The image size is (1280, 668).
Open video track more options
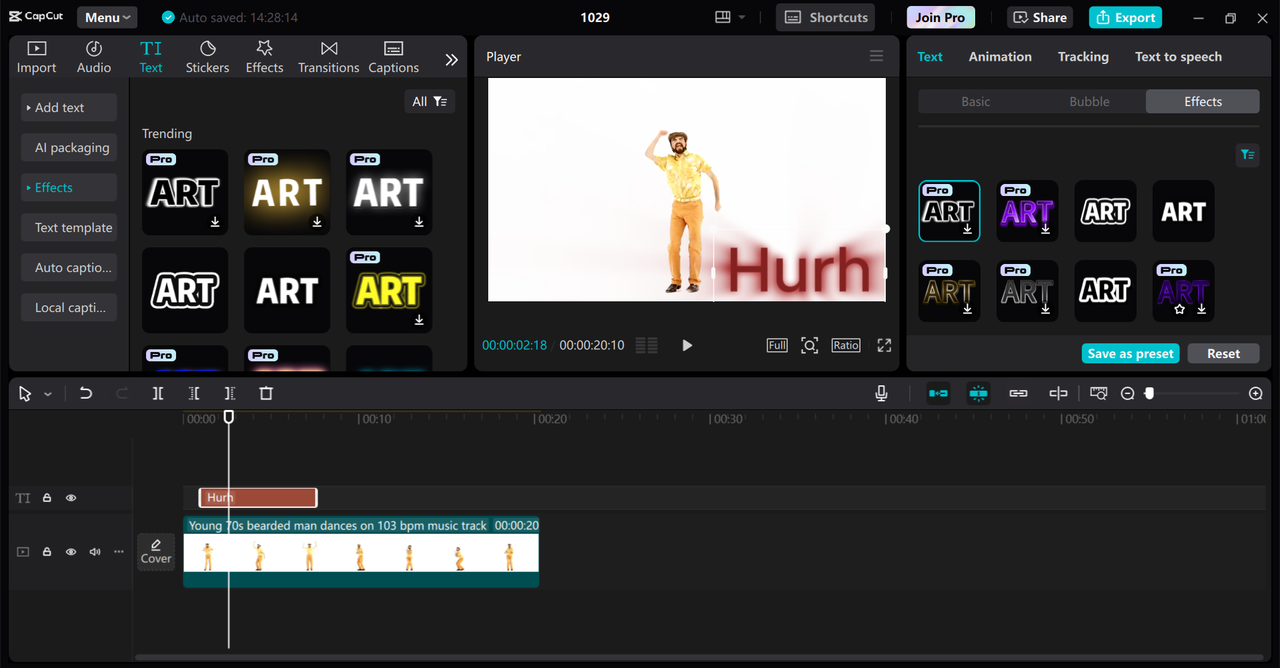coord(119,552)
